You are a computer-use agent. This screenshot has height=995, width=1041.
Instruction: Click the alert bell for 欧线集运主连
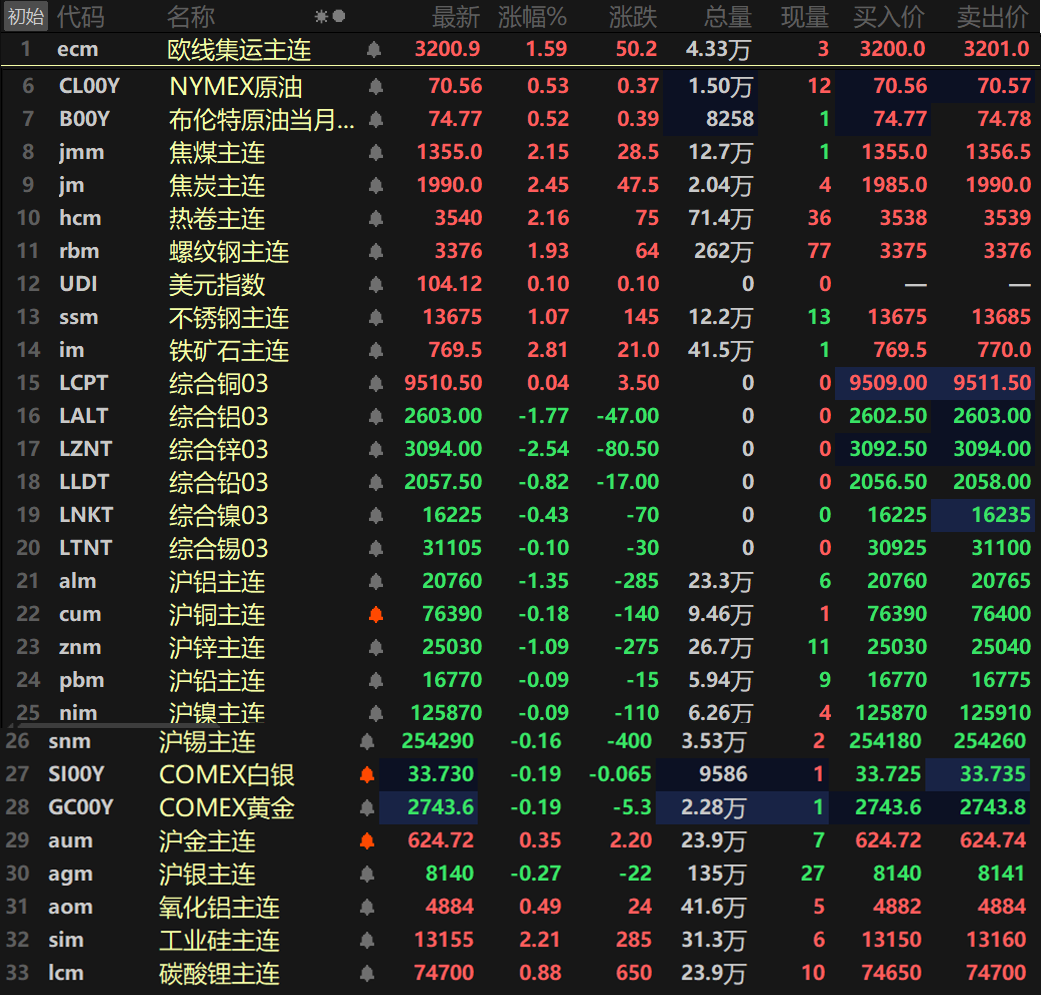(x=374, y=49)
